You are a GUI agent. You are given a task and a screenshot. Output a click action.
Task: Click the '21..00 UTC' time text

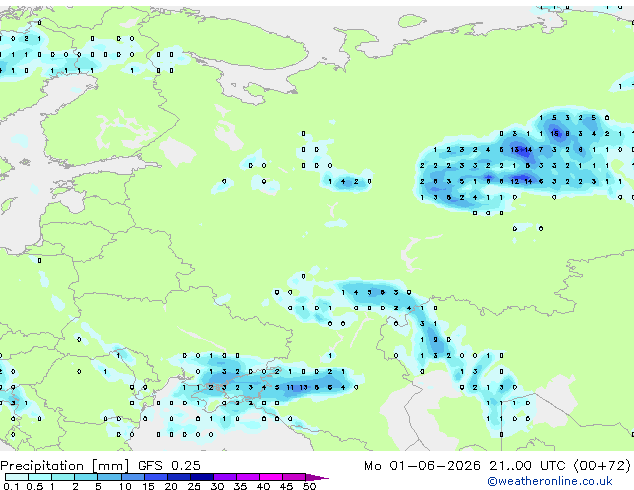click(x=527, y=466)
